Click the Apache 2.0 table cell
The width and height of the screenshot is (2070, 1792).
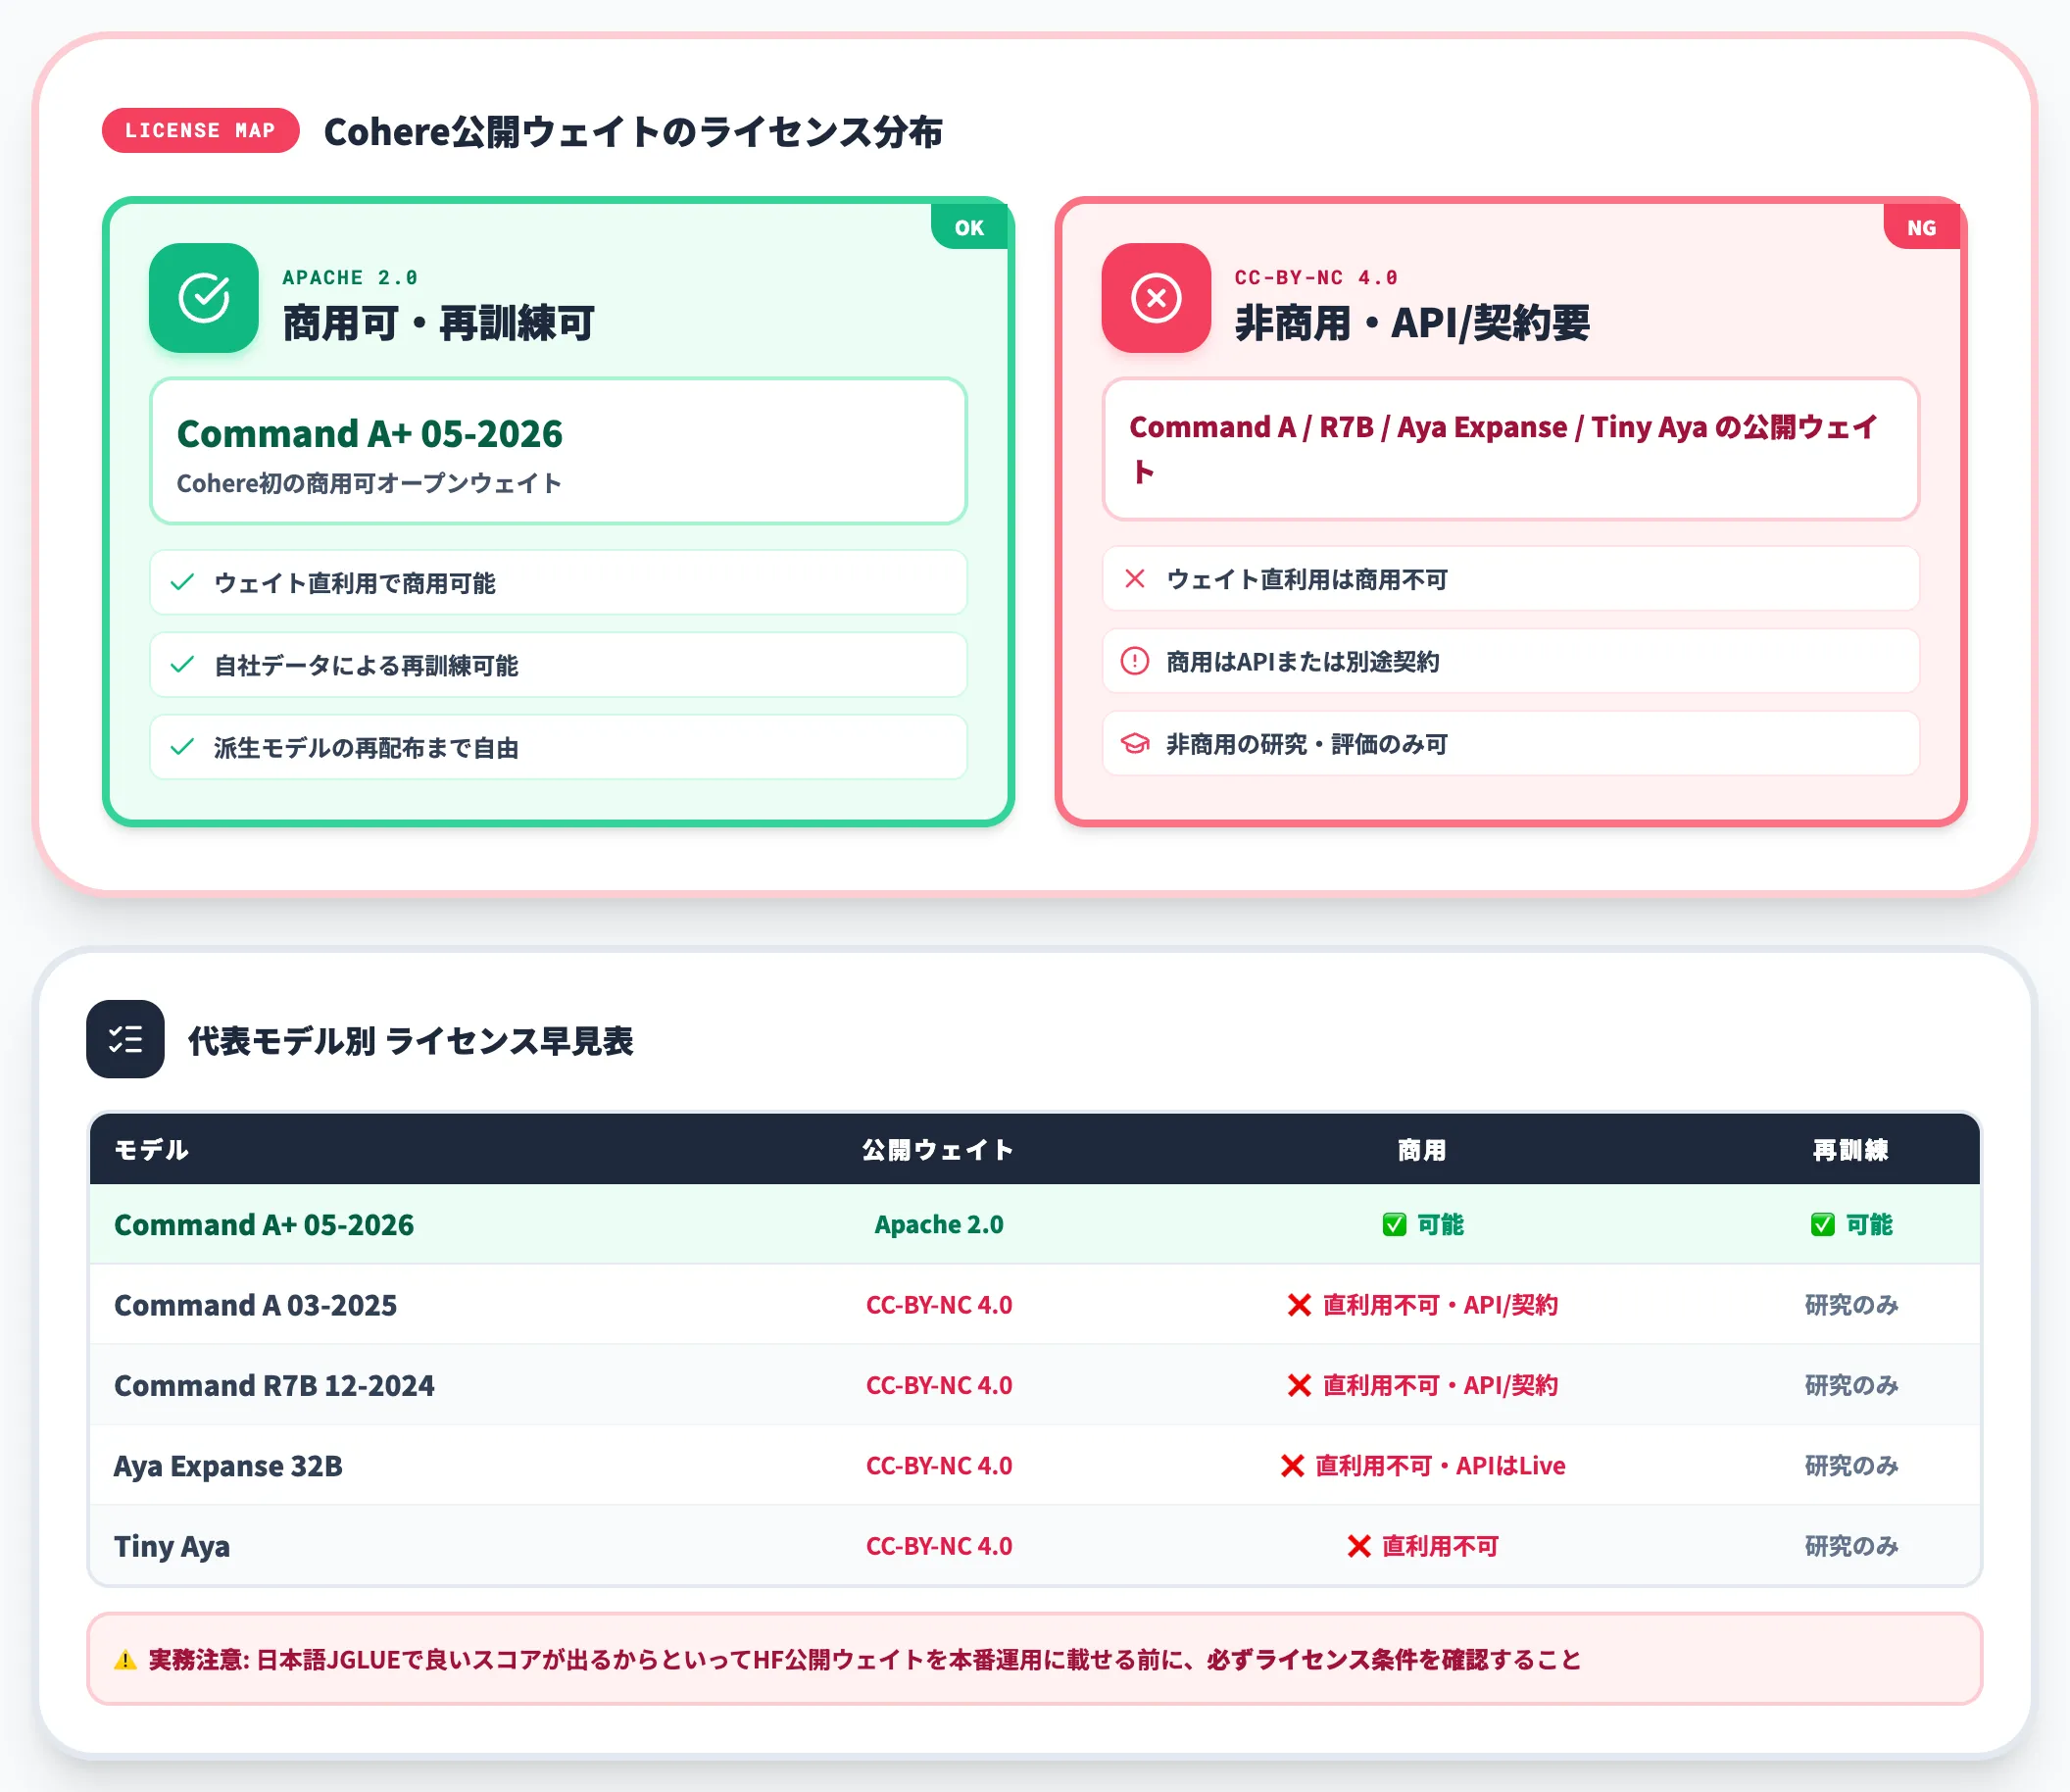[x=939, y=1224]
